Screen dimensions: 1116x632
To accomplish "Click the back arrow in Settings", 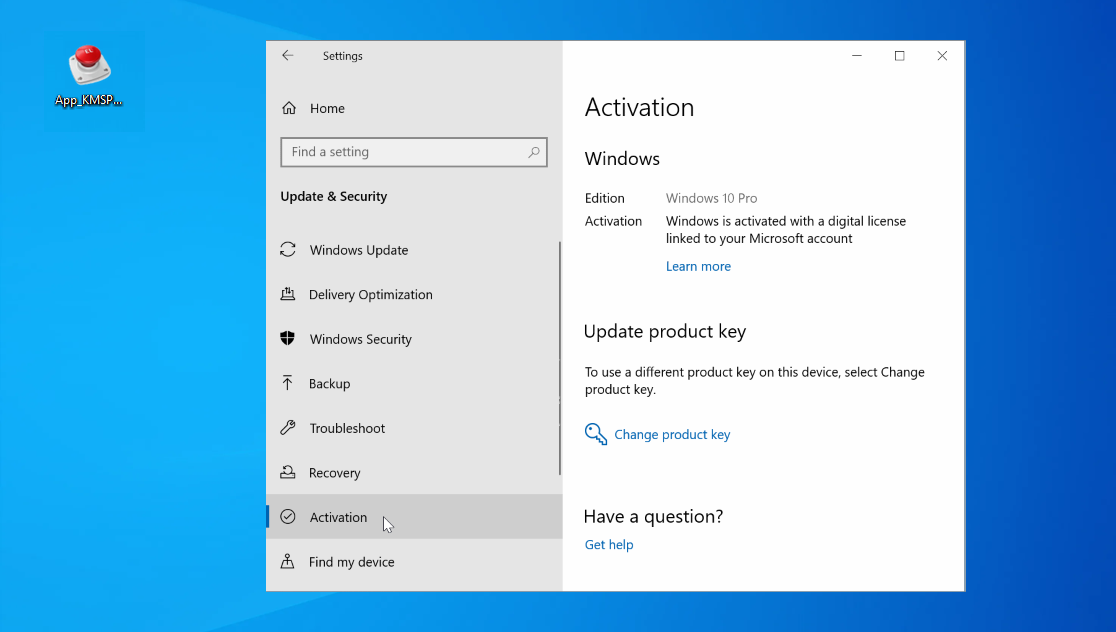I will click(x=288, y=56).
